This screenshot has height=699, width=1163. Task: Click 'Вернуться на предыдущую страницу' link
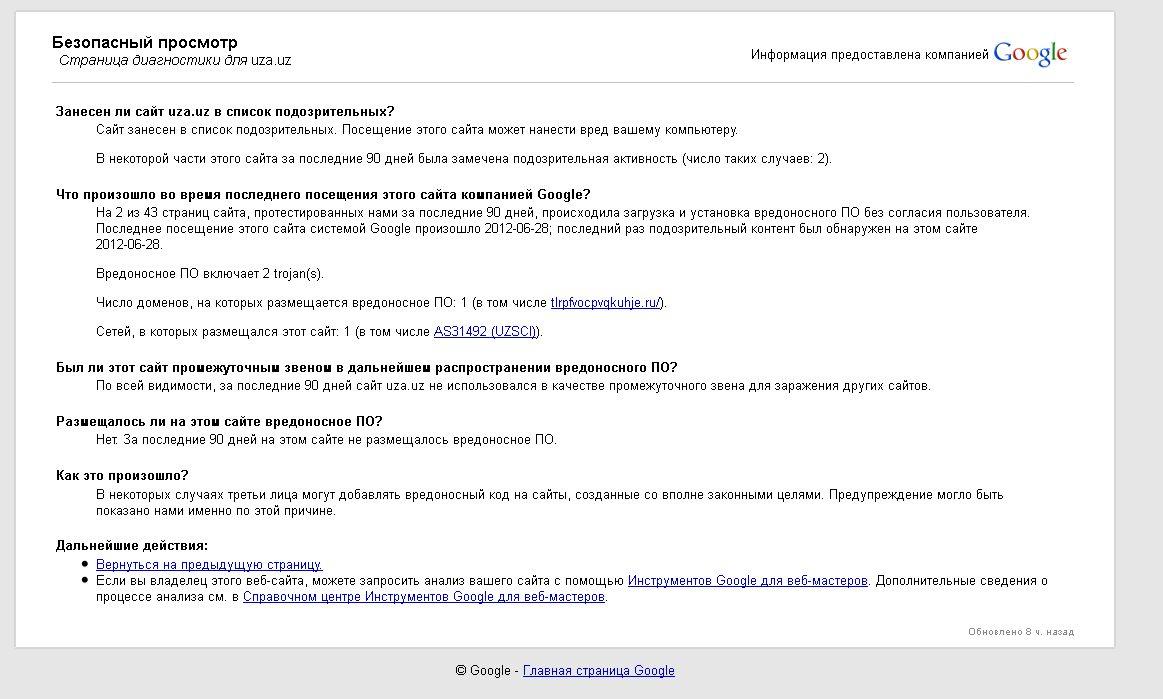[209, 565]
